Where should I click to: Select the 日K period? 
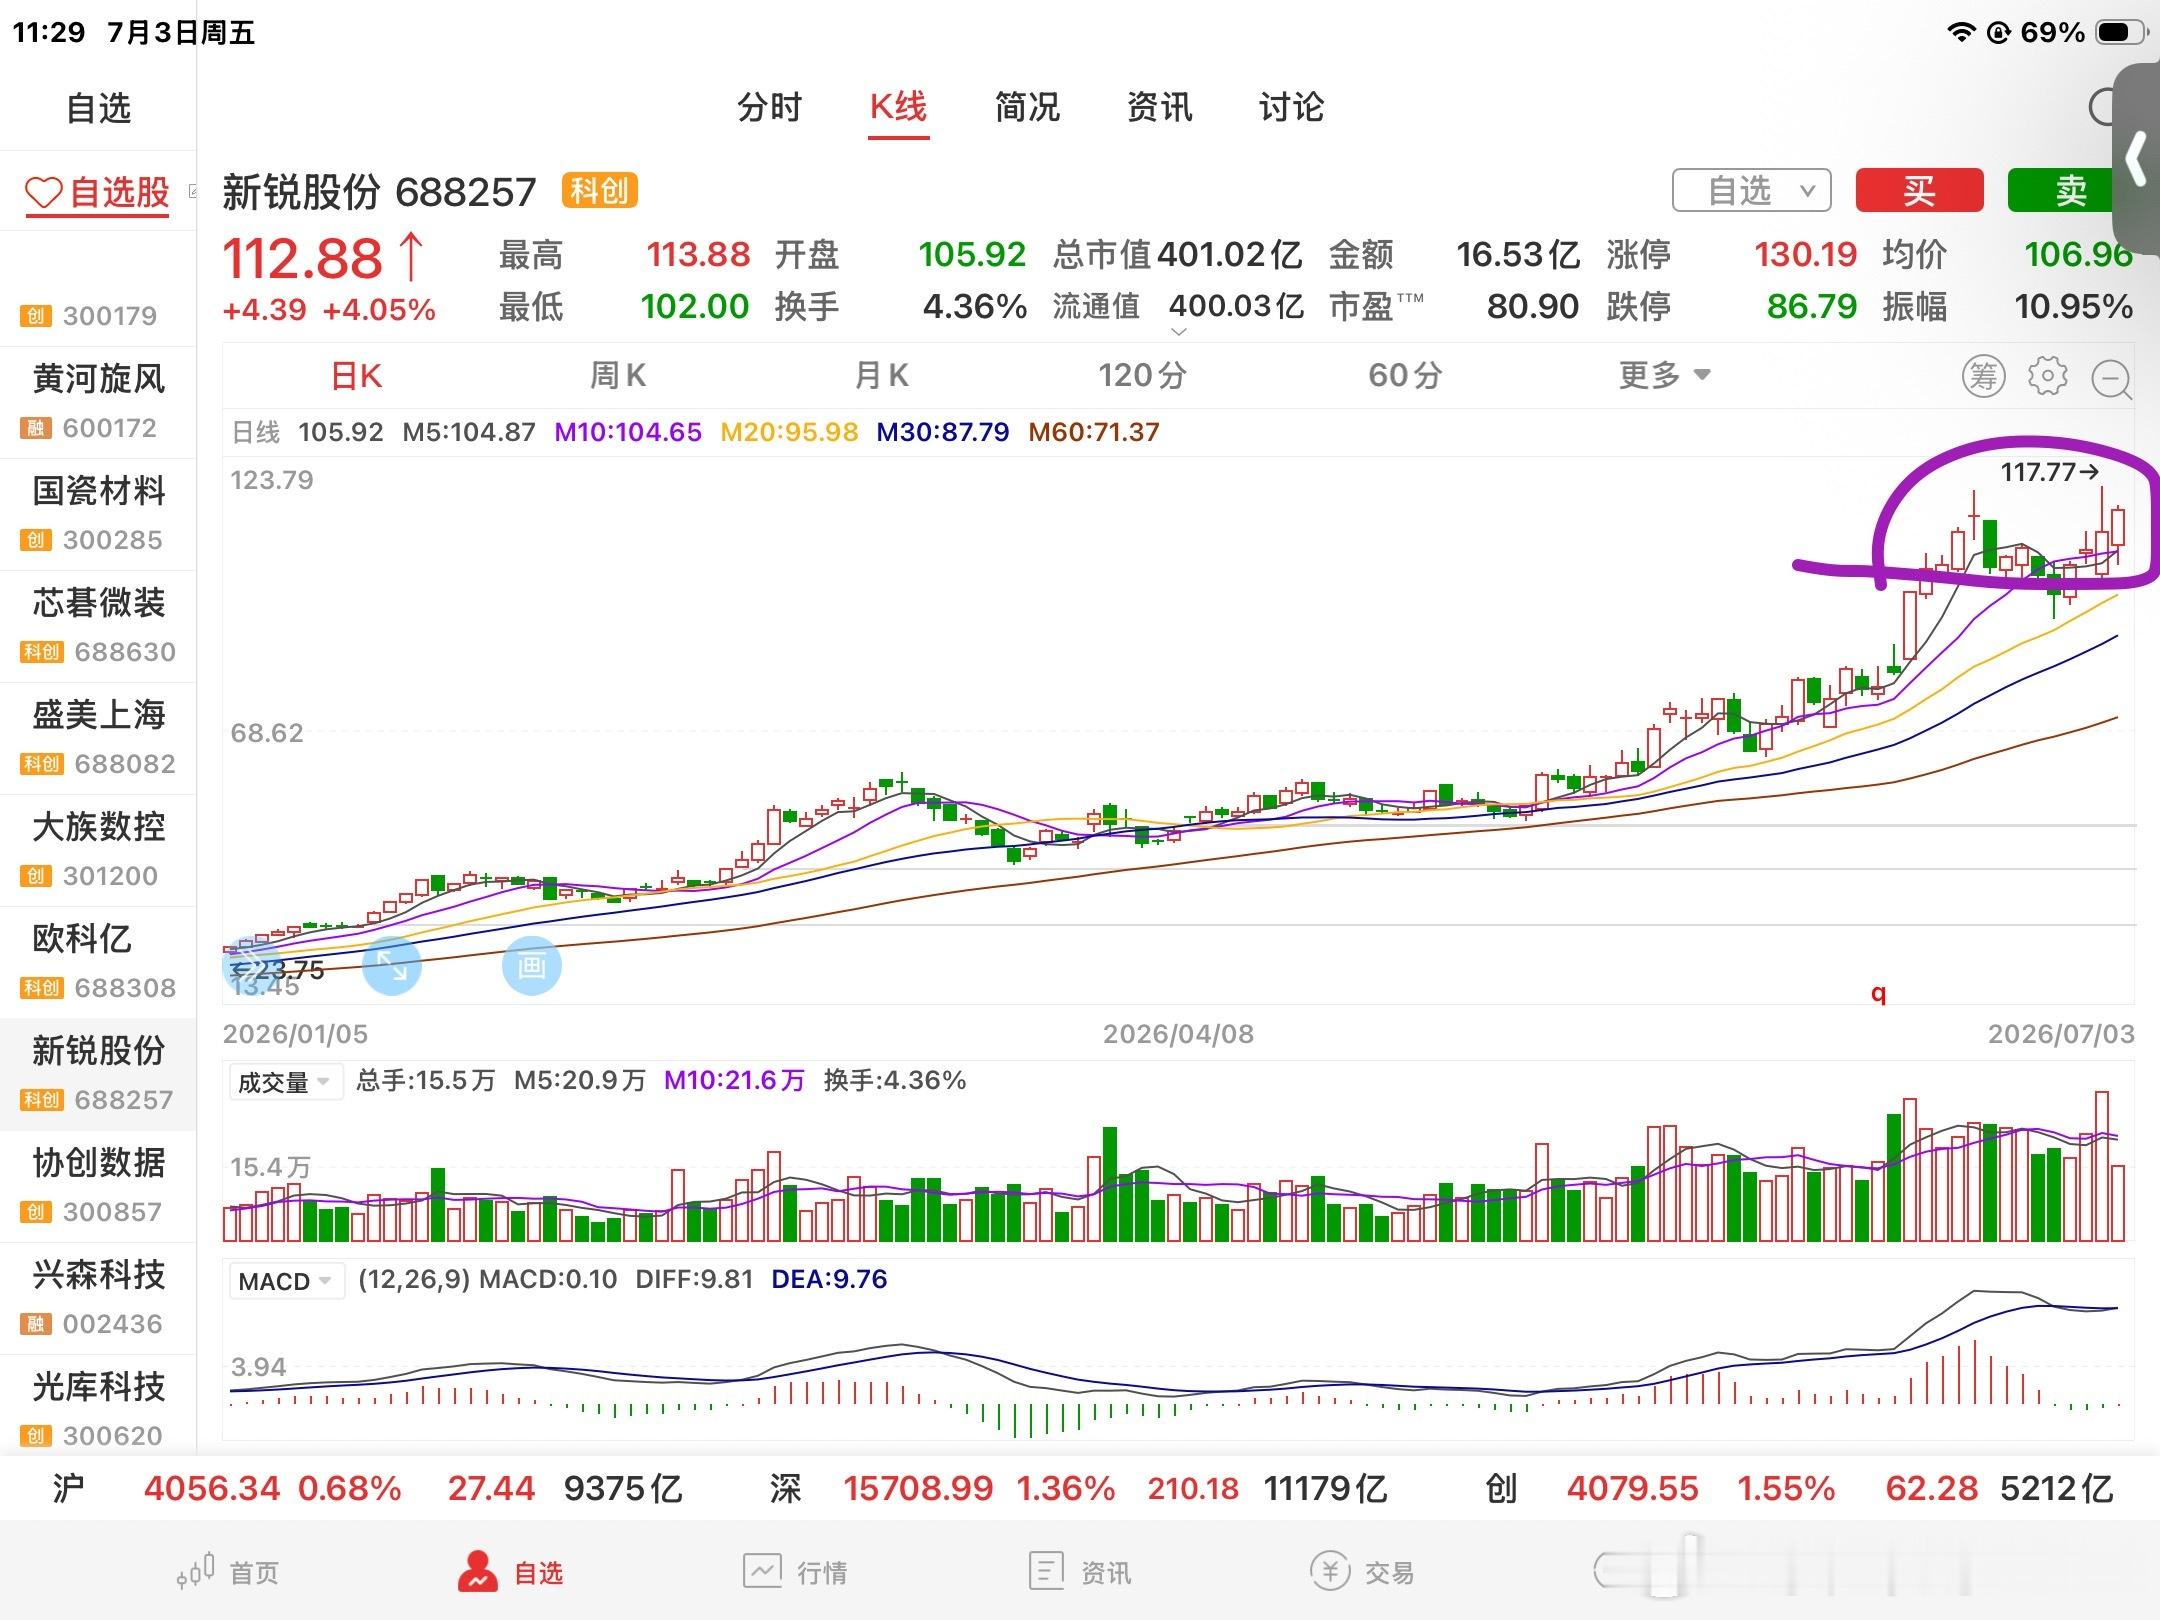pyautogui.click(x=356, y=376)
